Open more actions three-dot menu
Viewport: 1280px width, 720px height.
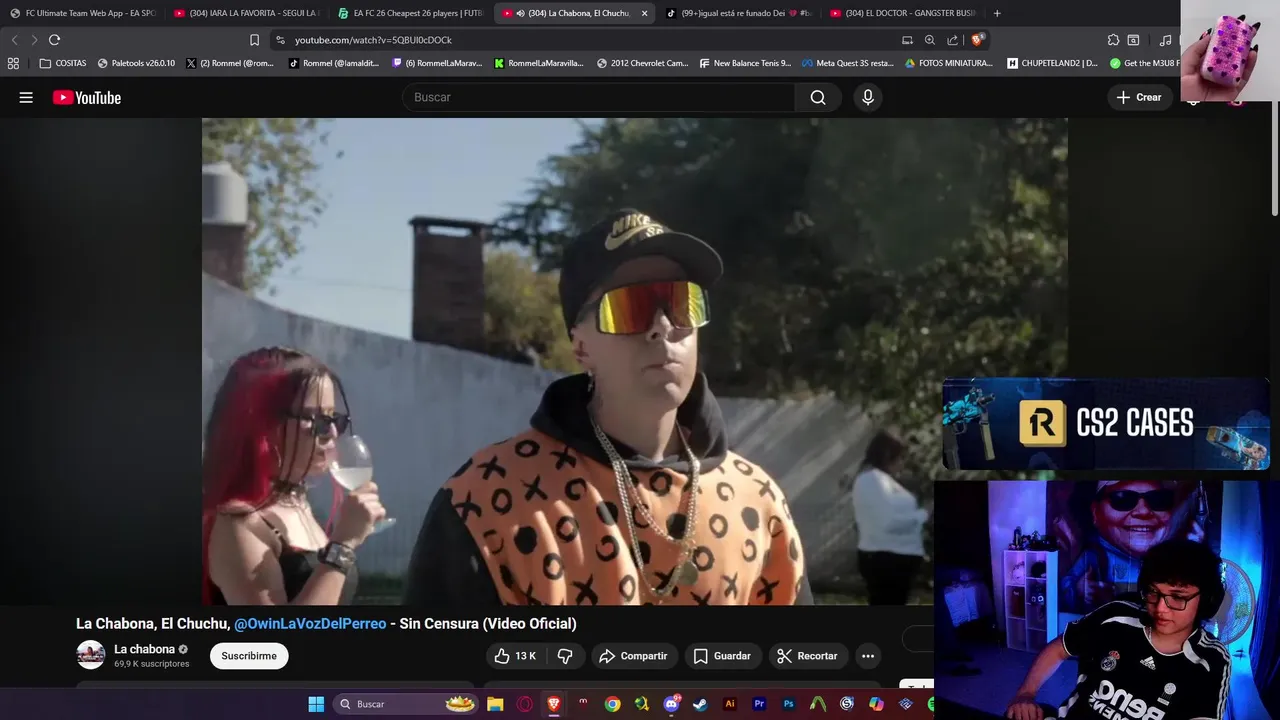coord(868,656)
